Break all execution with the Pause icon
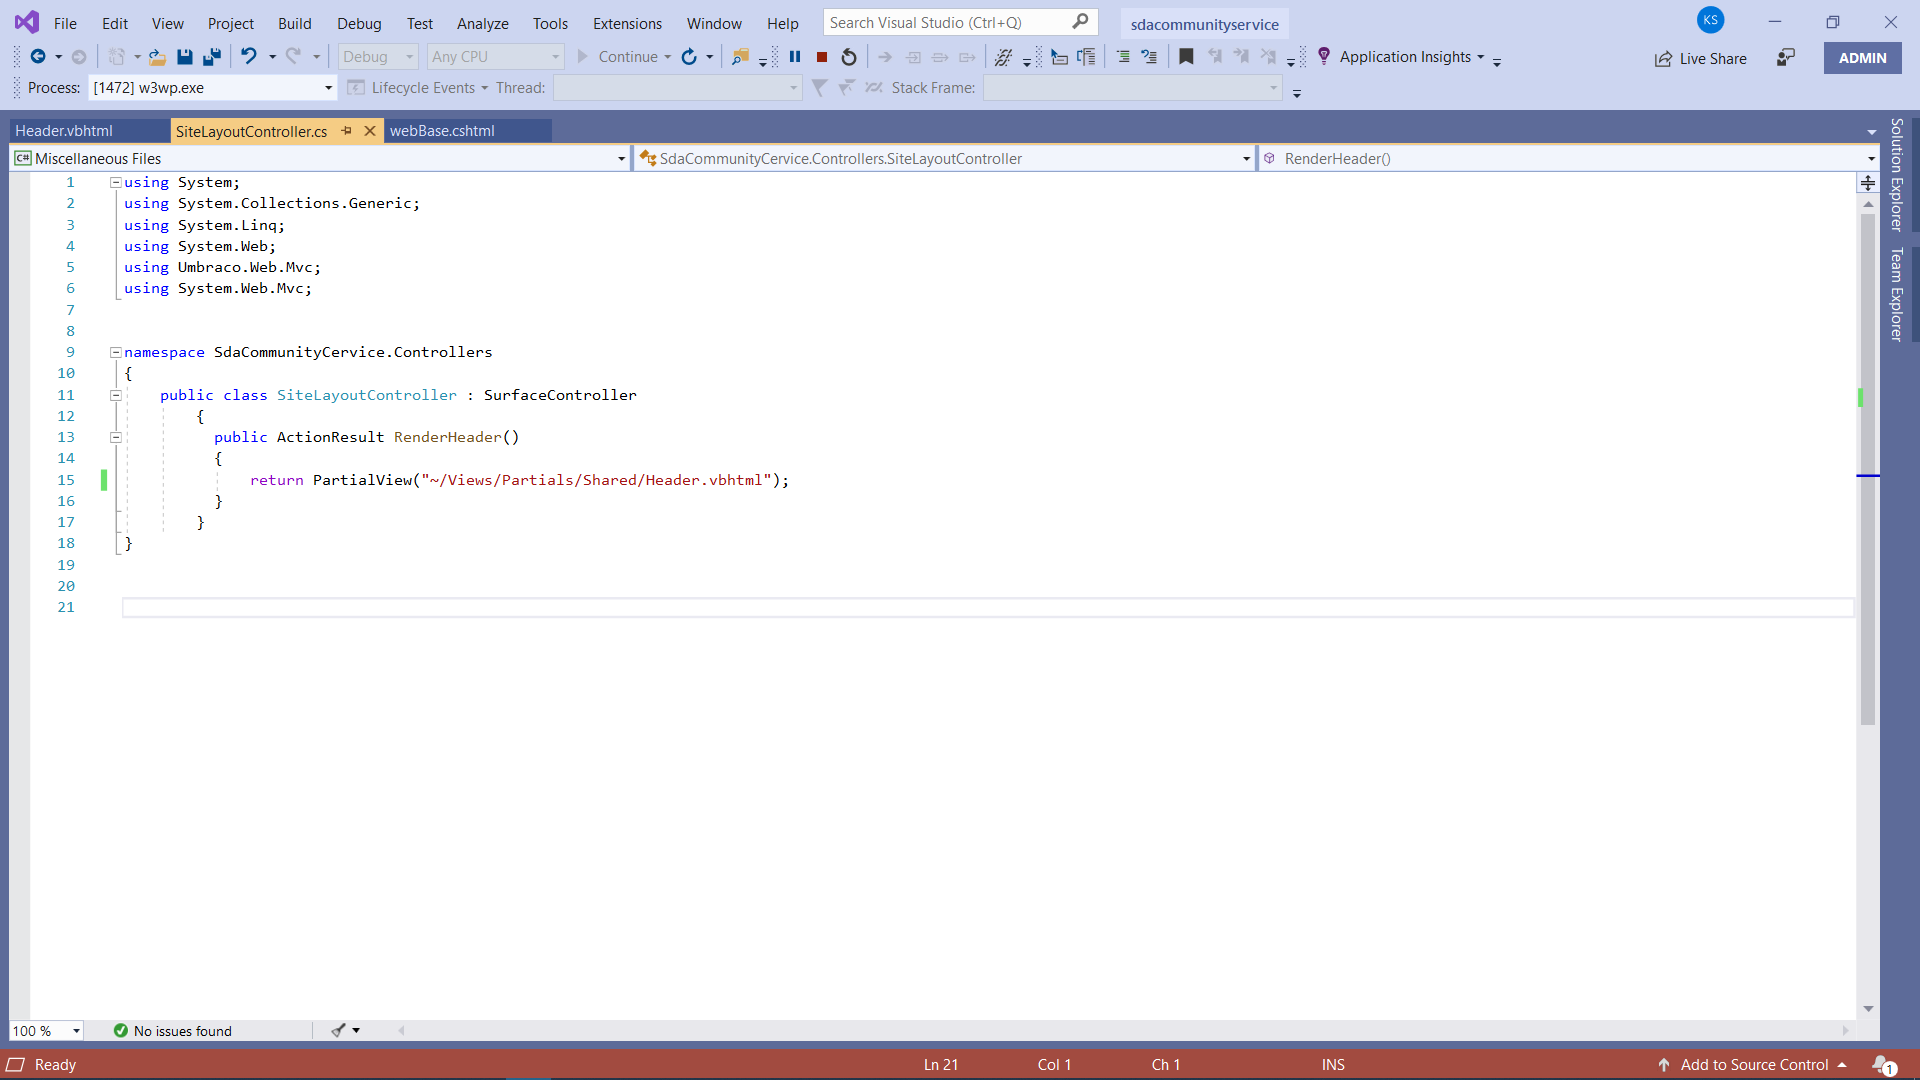Screen dimensions: 1920x1080 click(795, 57)
